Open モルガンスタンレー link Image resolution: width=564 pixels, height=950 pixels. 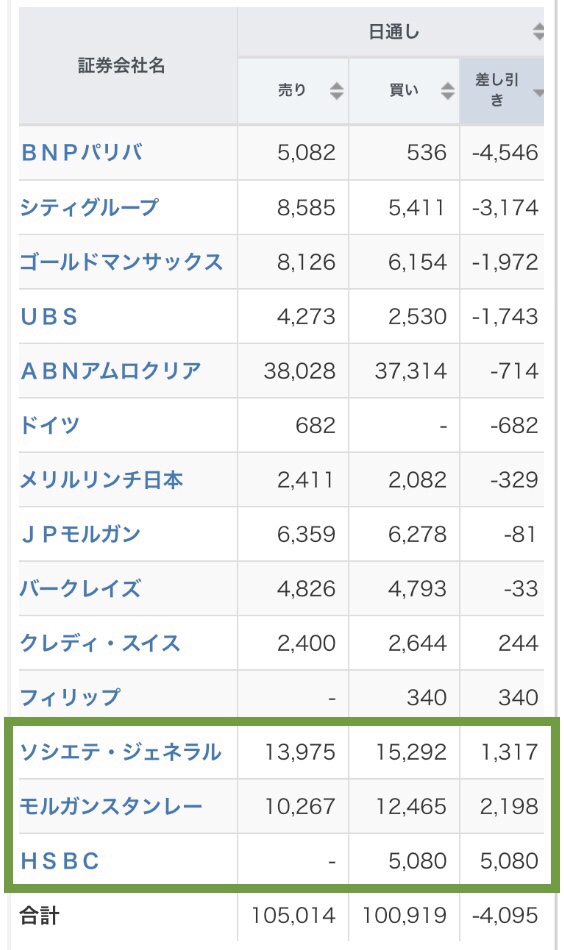click(x=111, y=806)
